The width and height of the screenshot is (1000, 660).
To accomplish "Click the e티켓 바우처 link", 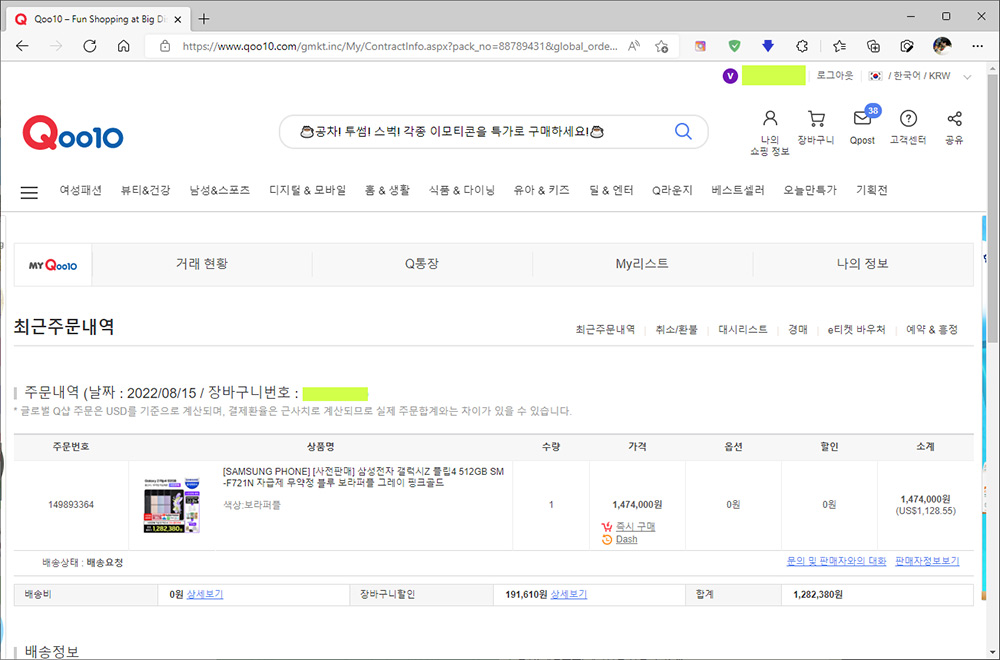I will pyautogui.click(x=857, y=330).
